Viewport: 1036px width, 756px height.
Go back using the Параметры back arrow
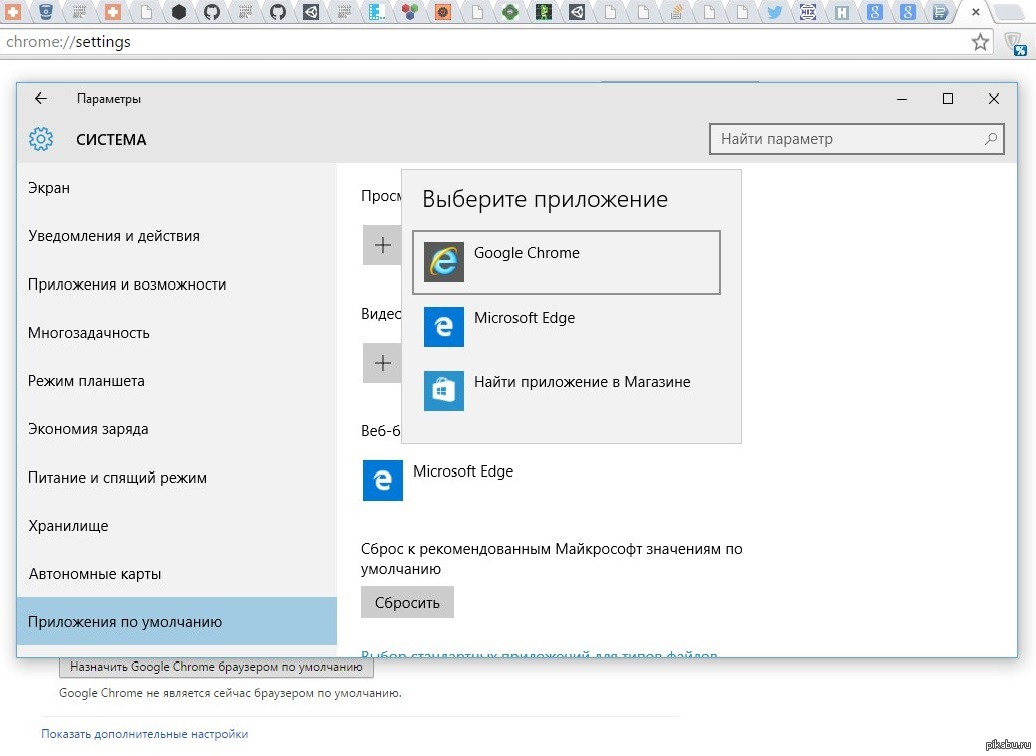41,98
